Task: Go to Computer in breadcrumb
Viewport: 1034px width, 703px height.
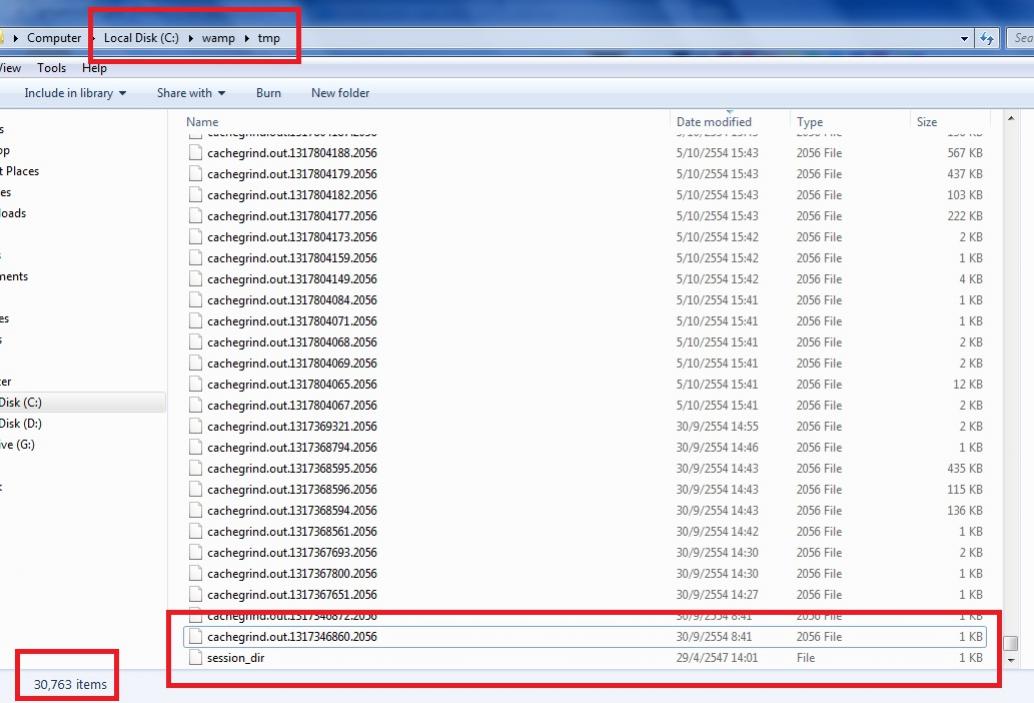Action: click(54, 38)
